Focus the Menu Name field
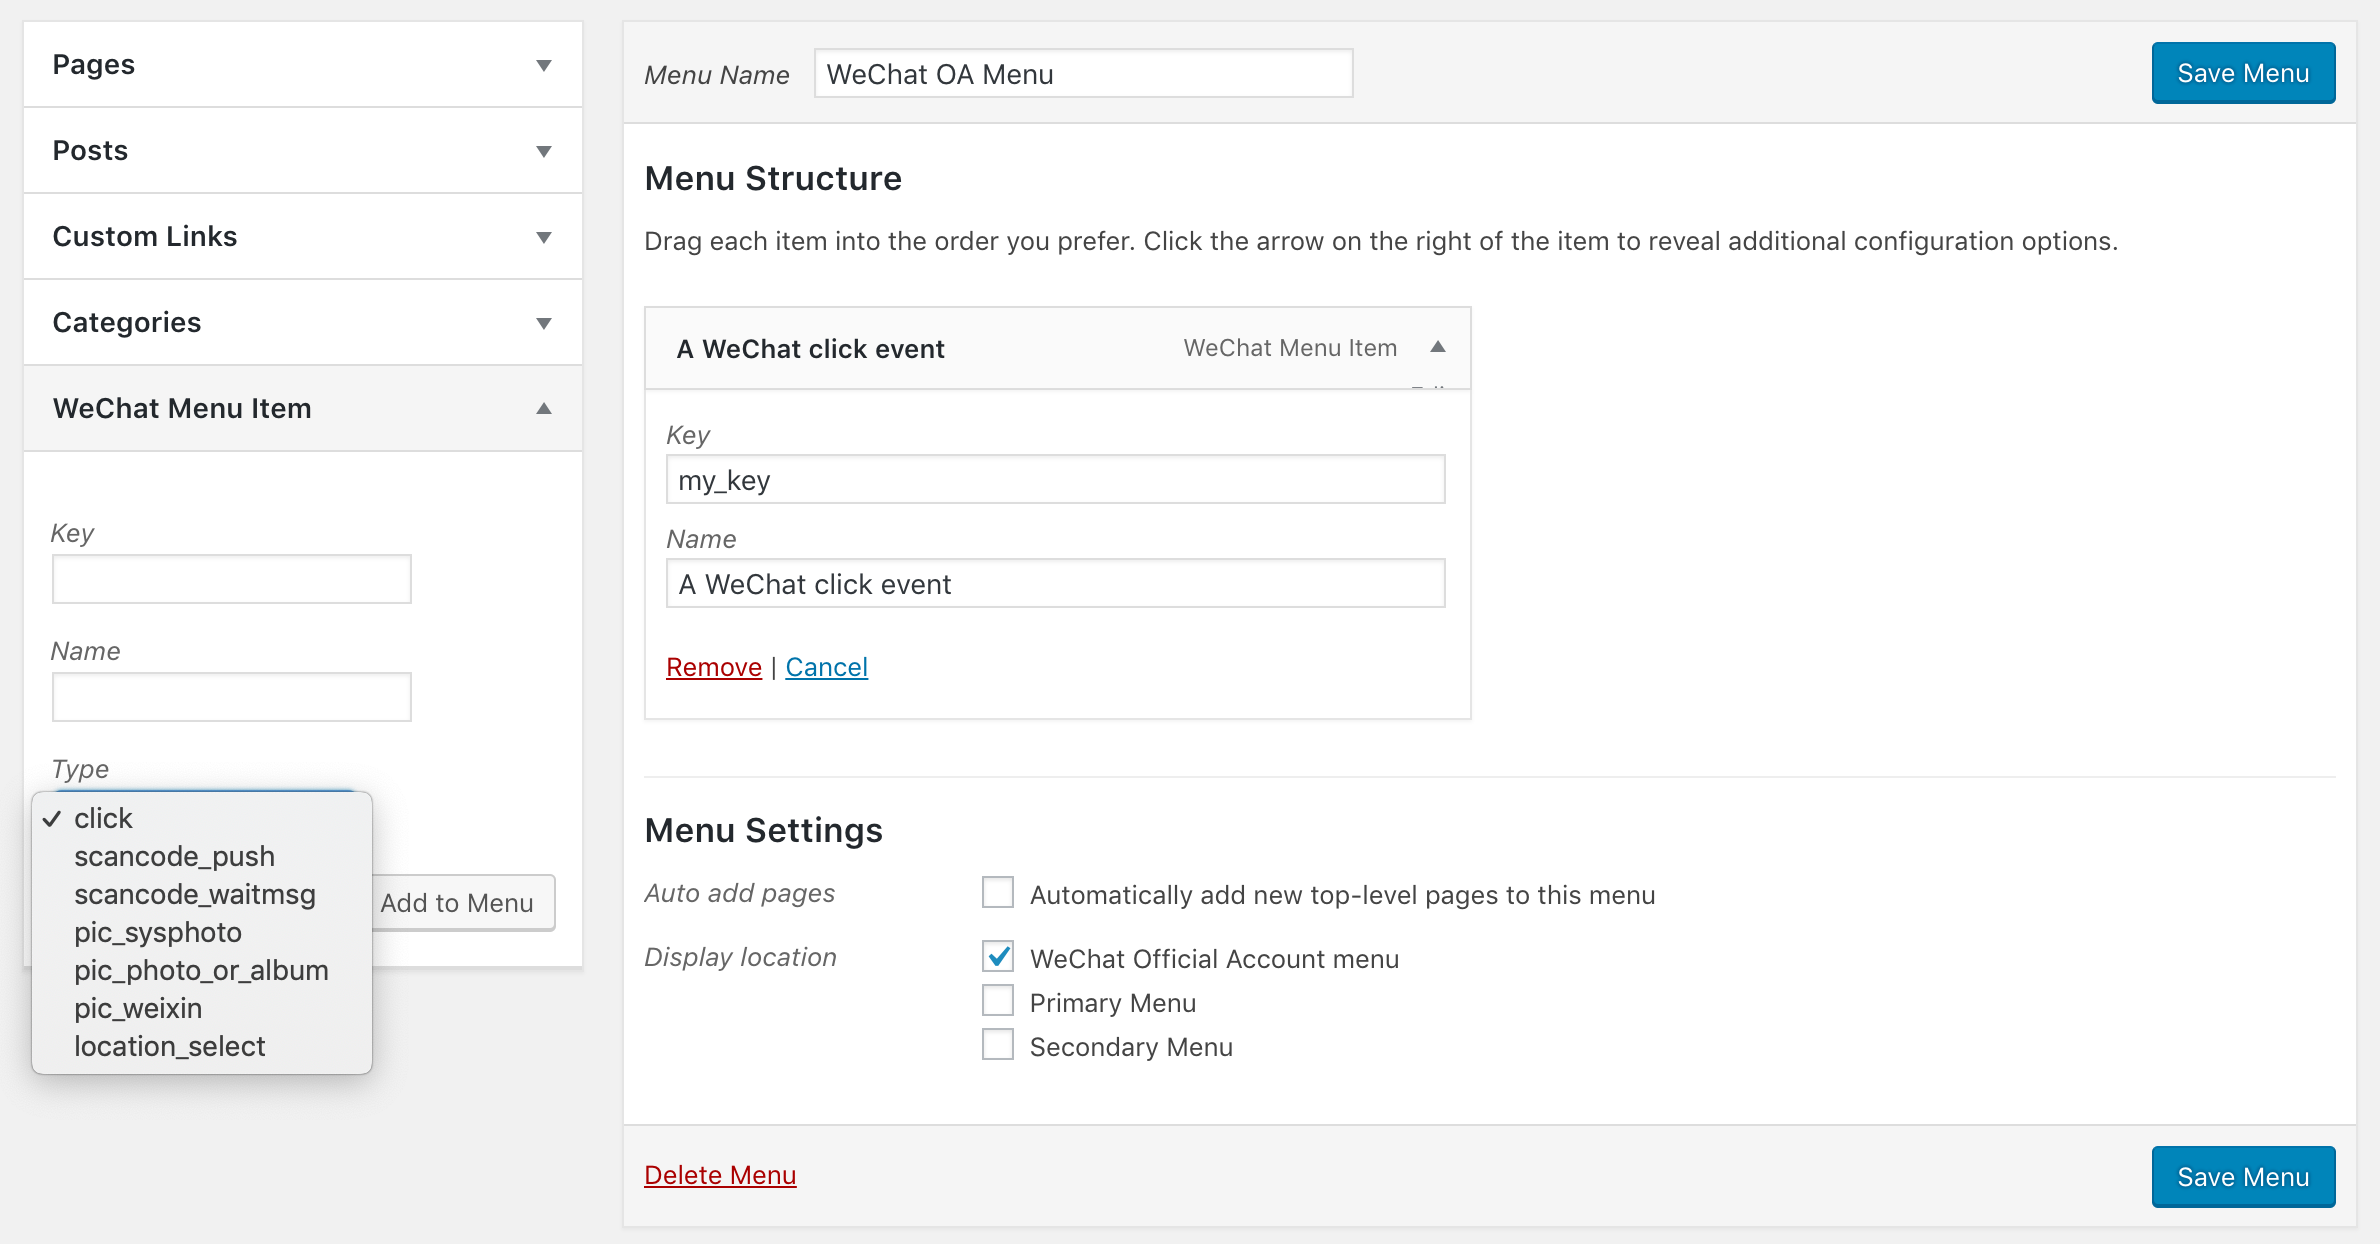The width and height of the screenshot is (2380, 1244). 1083,74
